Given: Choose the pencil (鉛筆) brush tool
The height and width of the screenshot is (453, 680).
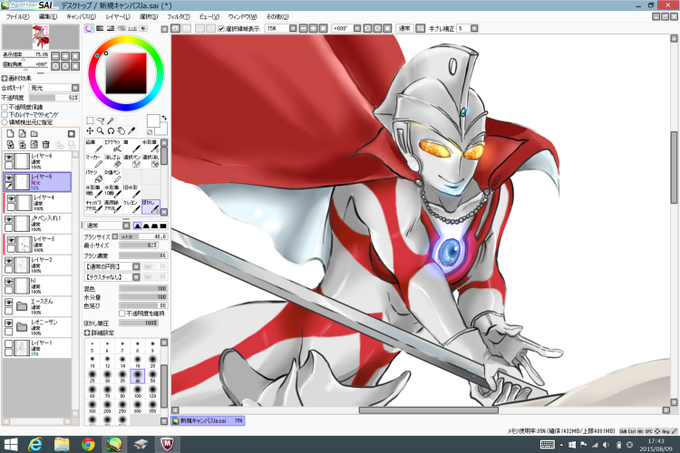Looking at the screenshot, I should pos(93,146).
